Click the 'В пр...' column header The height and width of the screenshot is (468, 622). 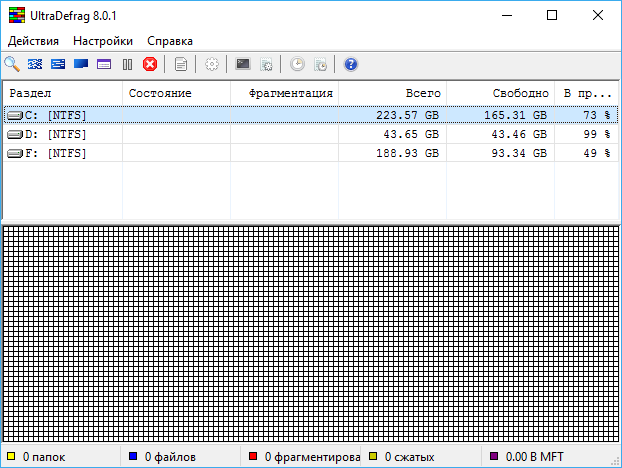point(586,93)
